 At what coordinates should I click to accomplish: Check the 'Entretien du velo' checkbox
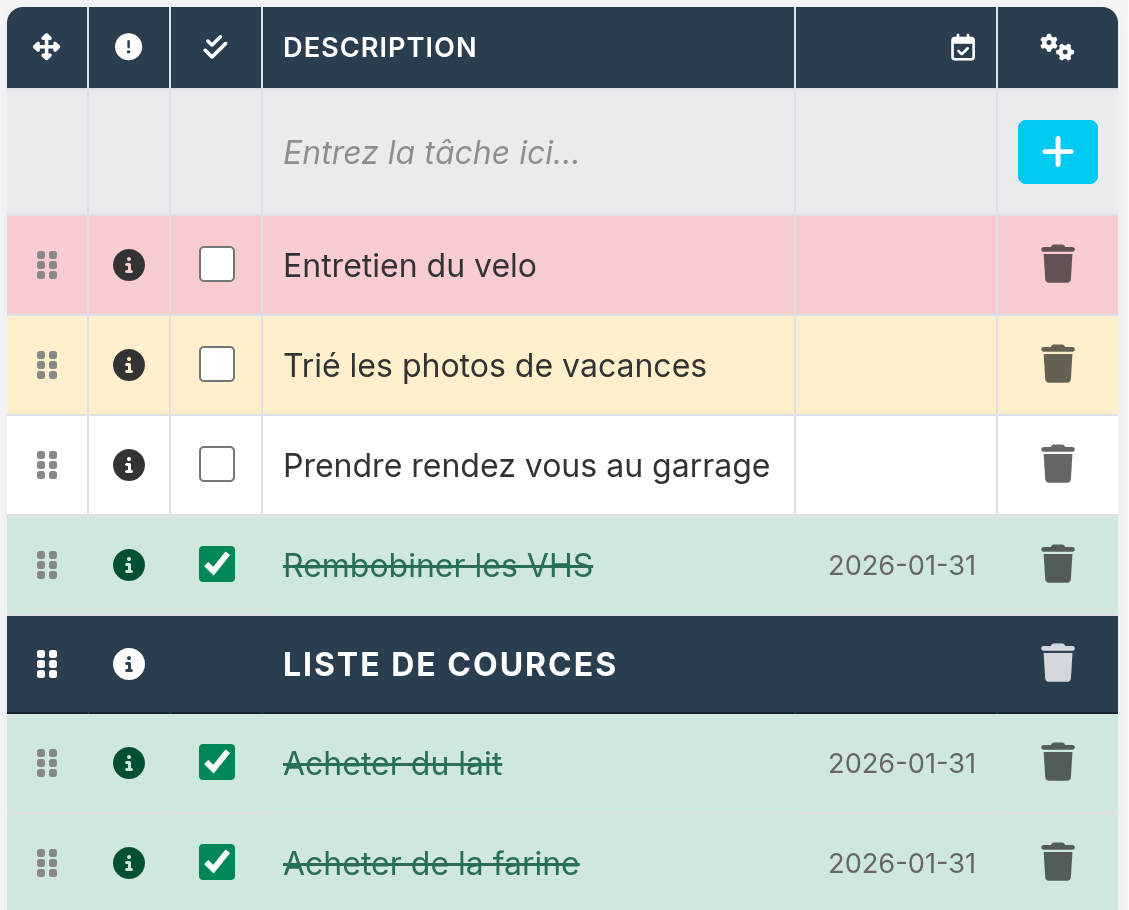tap(217, 265)
